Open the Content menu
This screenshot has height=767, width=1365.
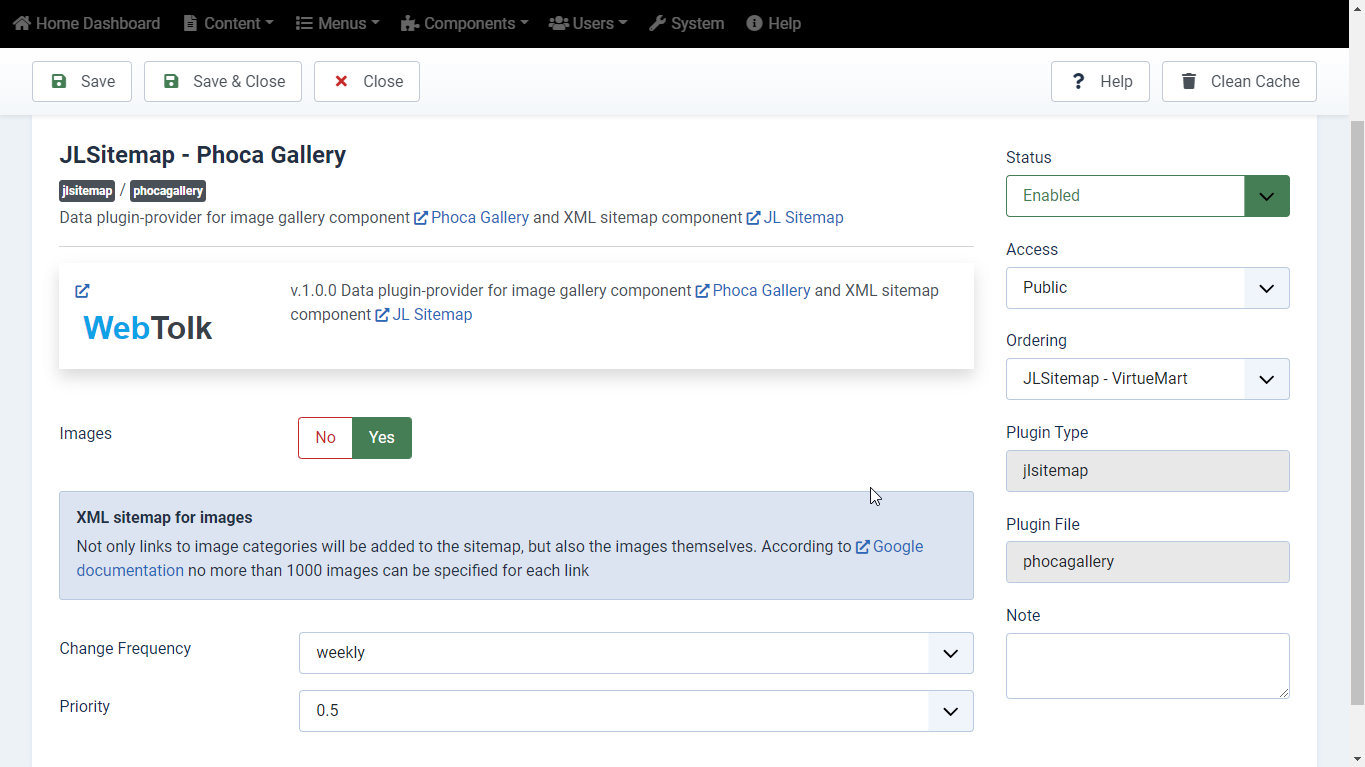228,23
